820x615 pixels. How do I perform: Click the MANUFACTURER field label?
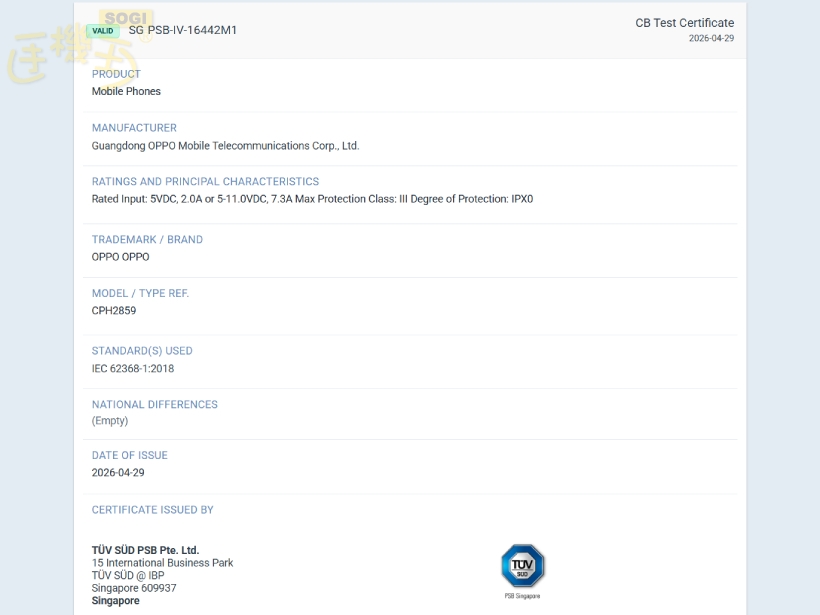(134, 128)
